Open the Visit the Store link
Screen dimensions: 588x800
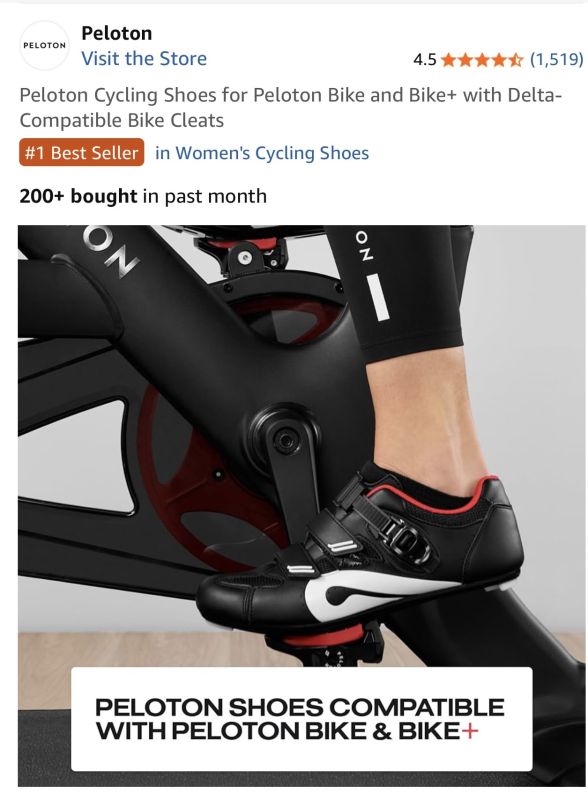tap(144, 59)
